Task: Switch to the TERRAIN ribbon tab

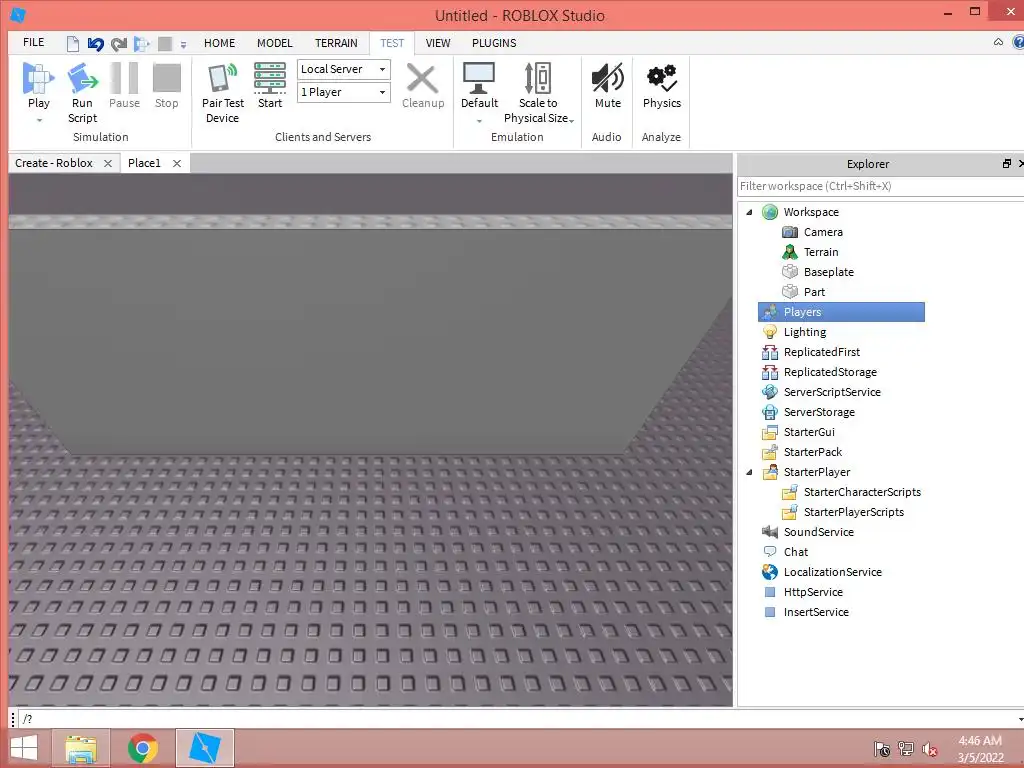Action: click(x=336, y=43)
